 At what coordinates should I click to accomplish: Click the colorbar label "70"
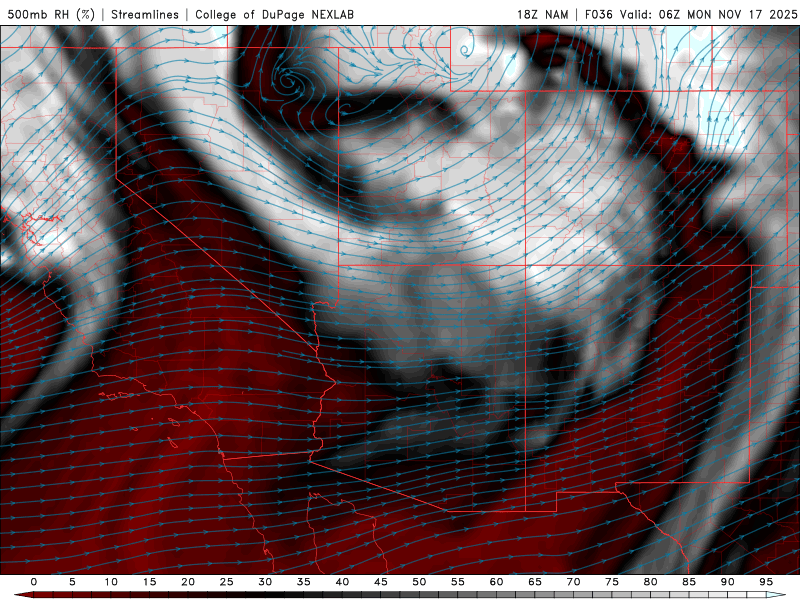[573, 582]
